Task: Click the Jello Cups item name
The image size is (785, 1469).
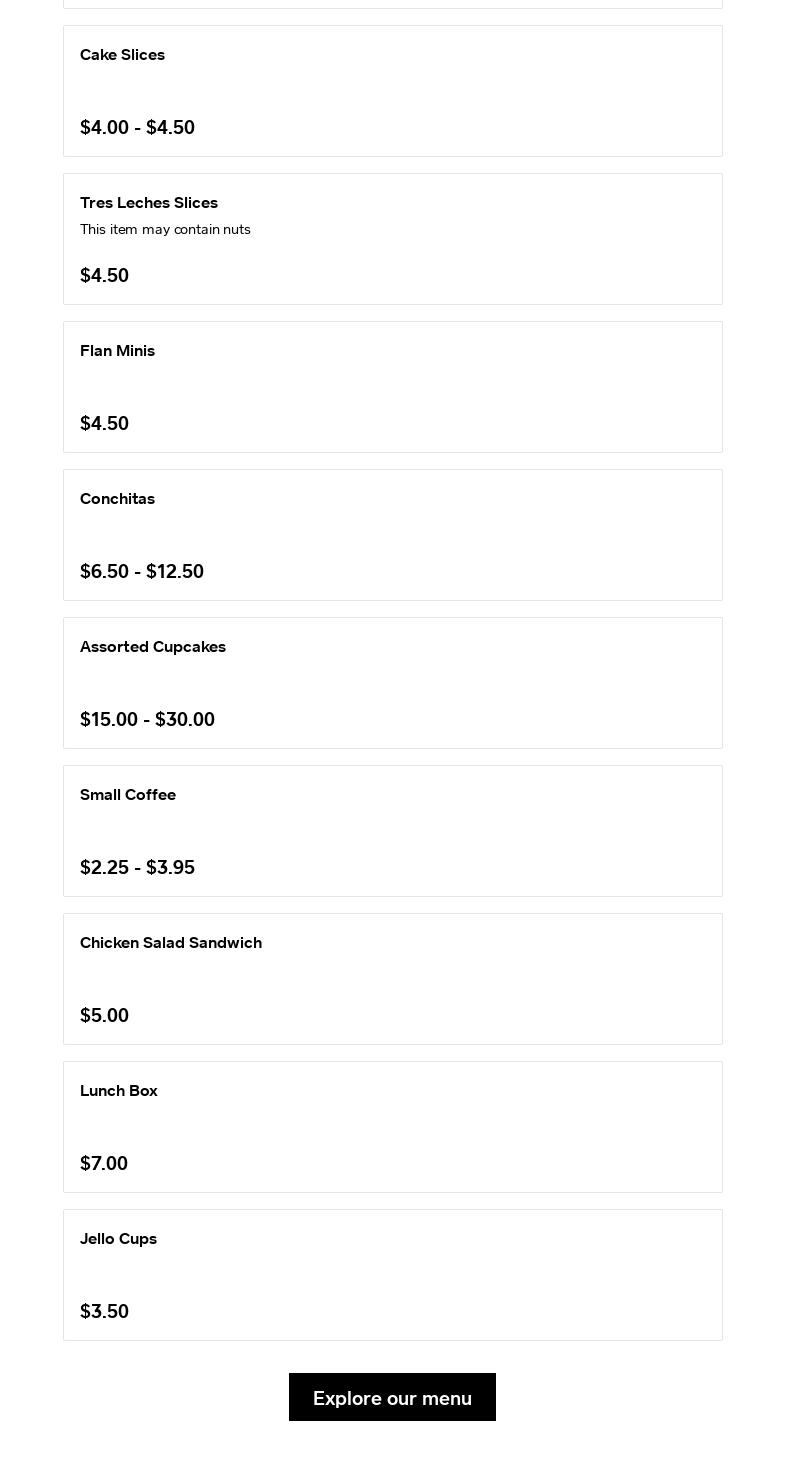Action: [x=118, y=1239]
